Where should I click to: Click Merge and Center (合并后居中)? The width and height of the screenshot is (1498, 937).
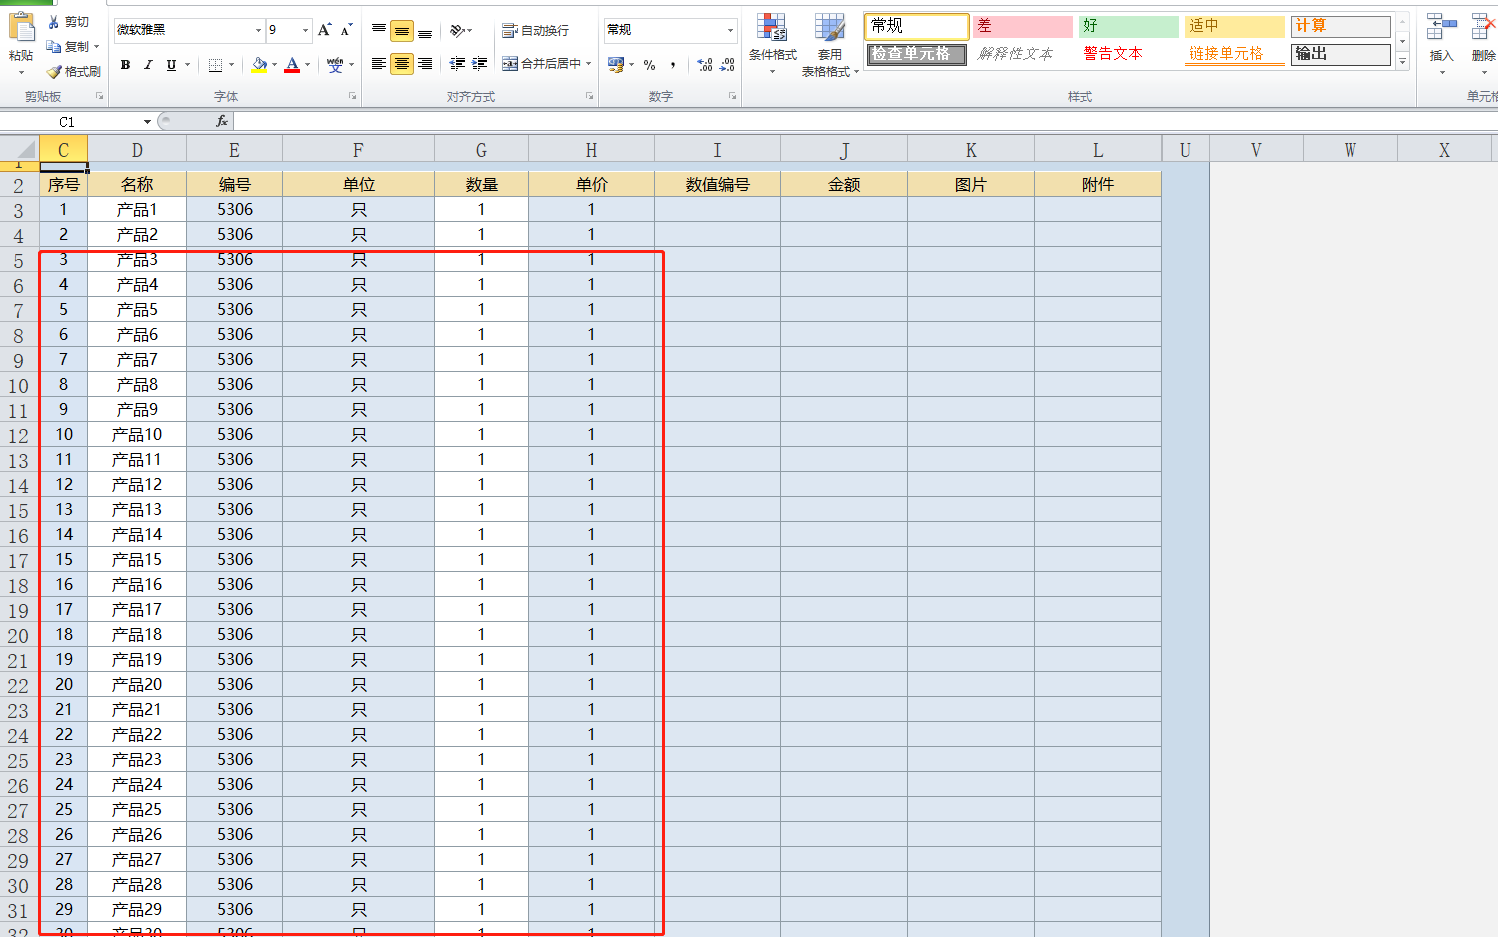[x=546, y=64]
